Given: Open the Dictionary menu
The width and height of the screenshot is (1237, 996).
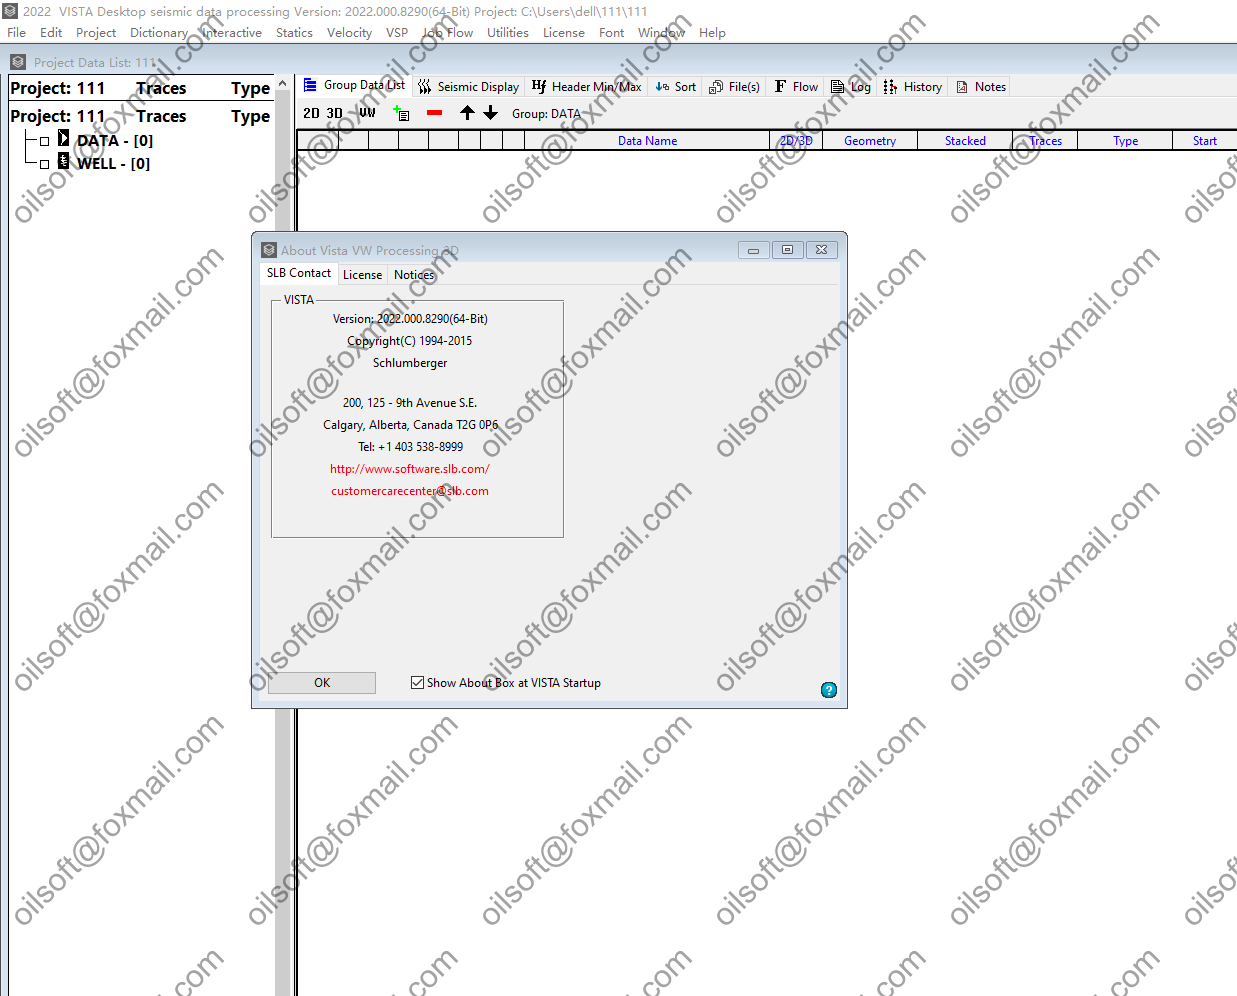Looking at the screenshot, I should click(159, 33).
